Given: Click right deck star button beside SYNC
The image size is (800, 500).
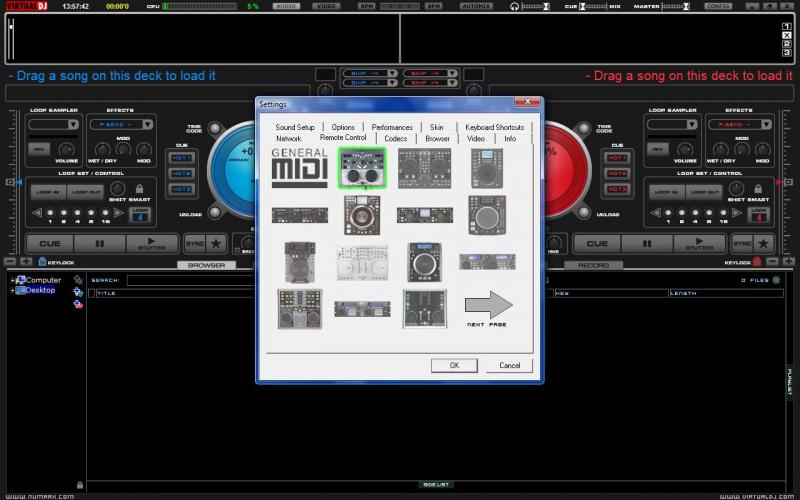Looking at the screenshot, I should [x=763, y=244].
